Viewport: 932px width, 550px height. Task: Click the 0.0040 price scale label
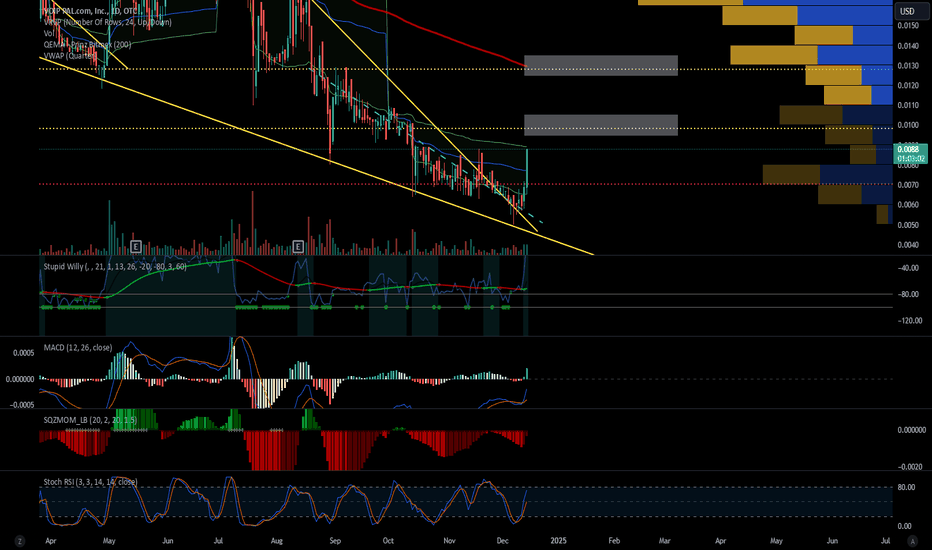908,244
